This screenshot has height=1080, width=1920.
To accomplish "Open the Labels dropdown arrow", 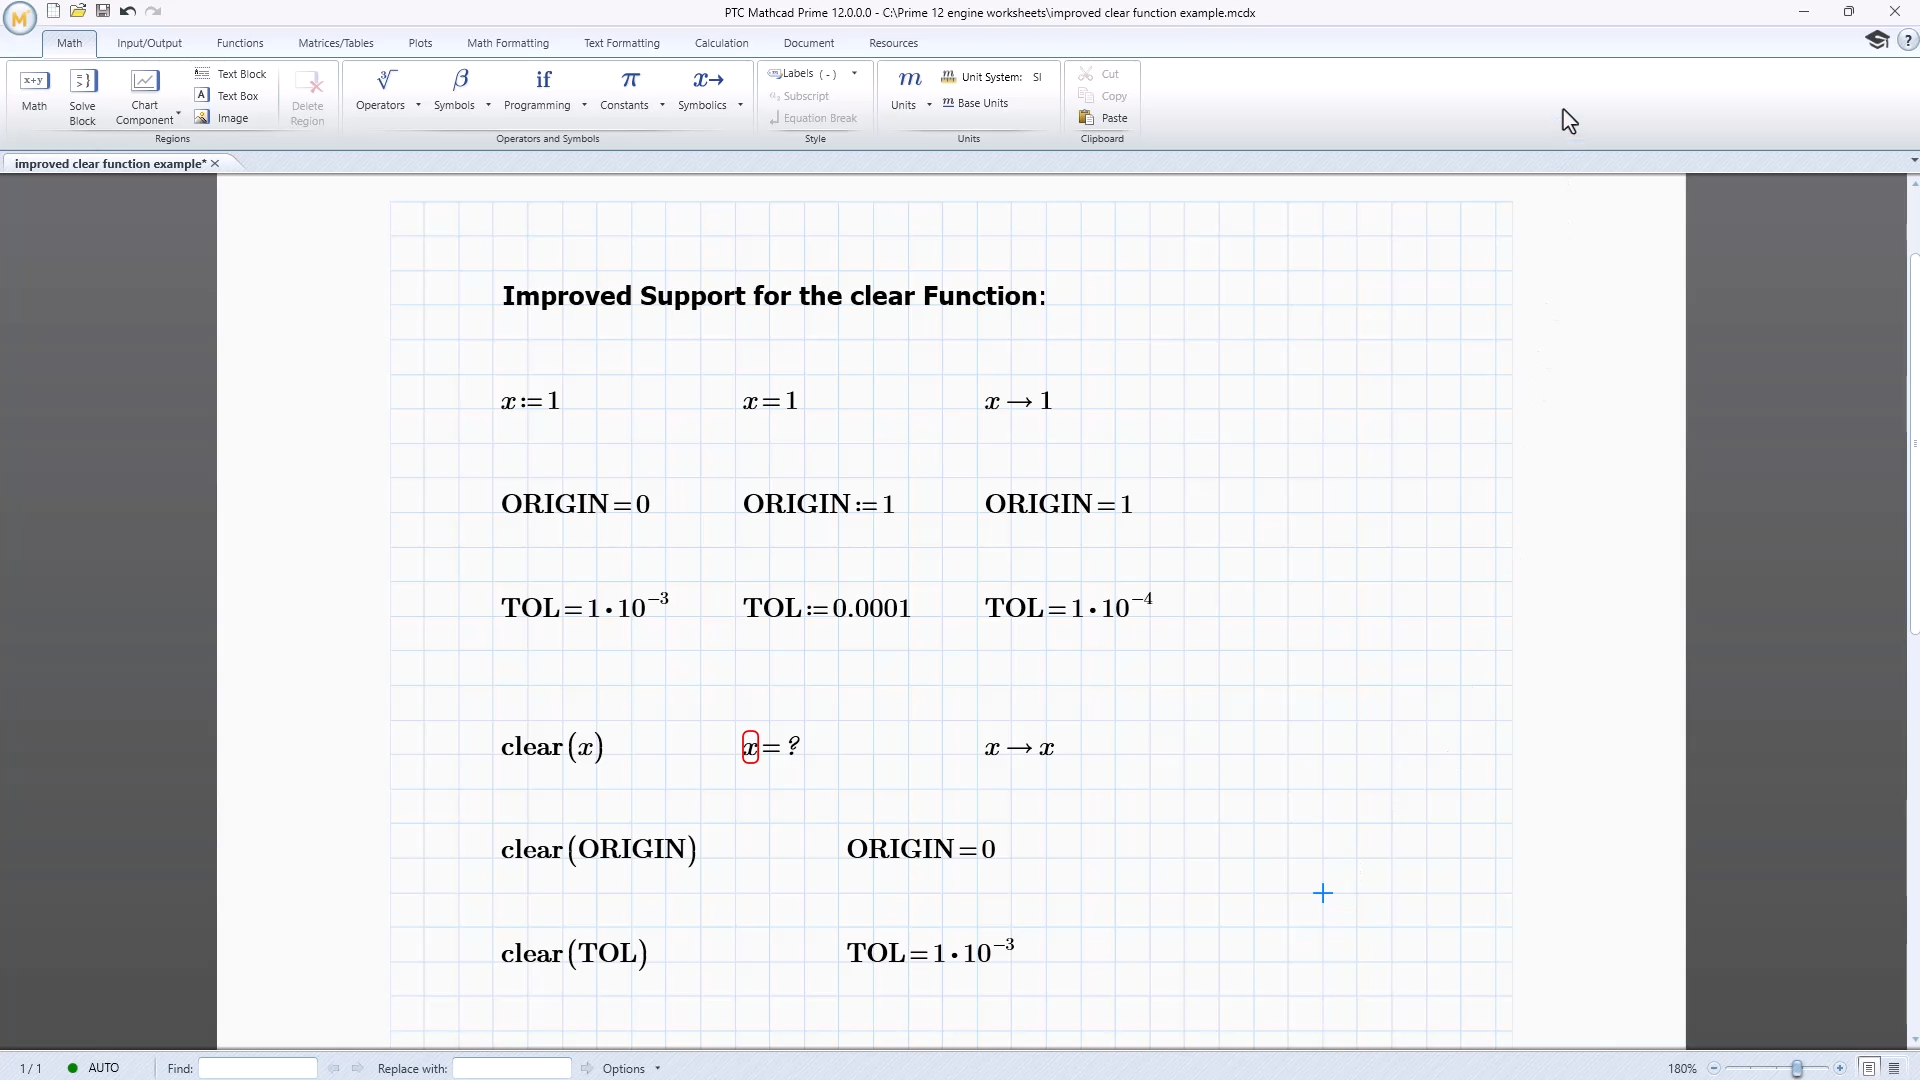I will [854, 73].
